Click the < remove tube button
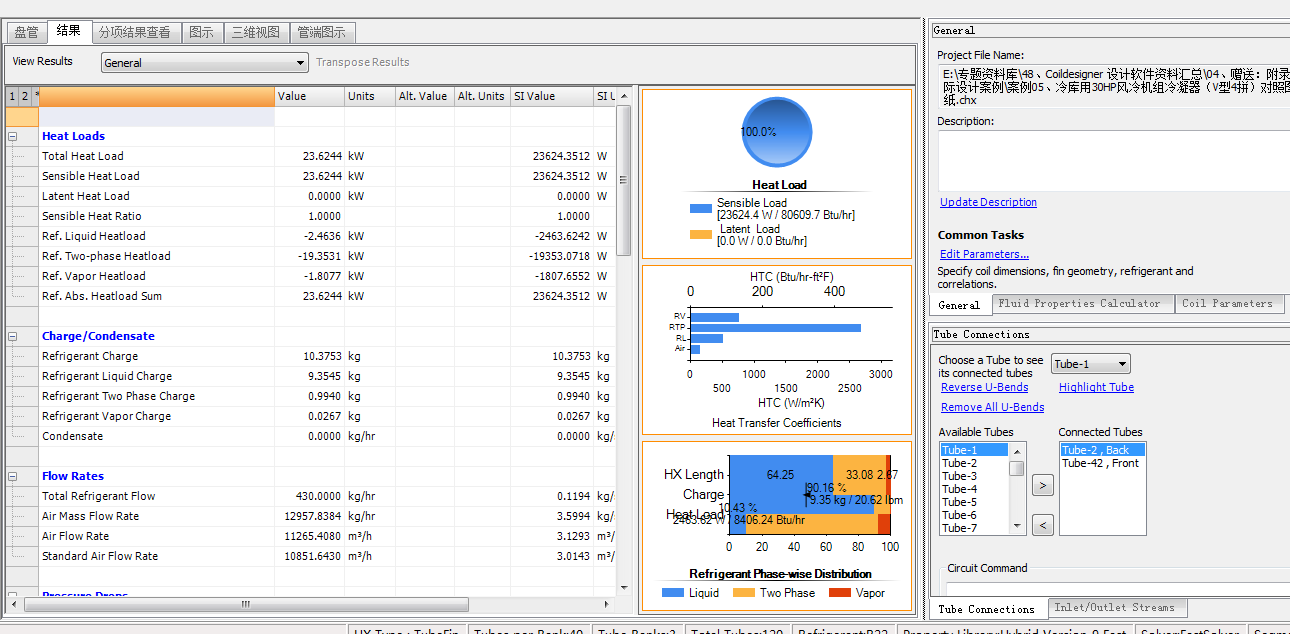 click(x=1042, y=524)
